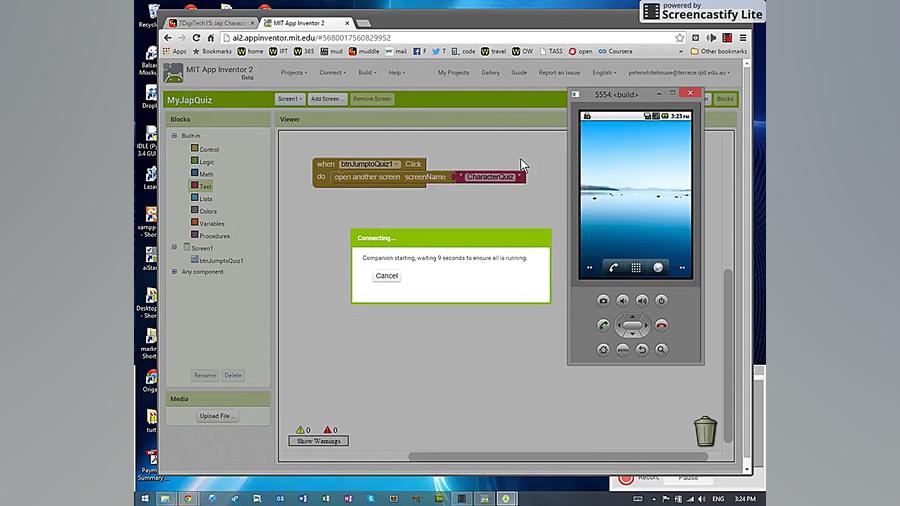This screenshot has width=900, height=506.
Task: Click the red errors triangle icon
Action: click(x=327, y=430)
